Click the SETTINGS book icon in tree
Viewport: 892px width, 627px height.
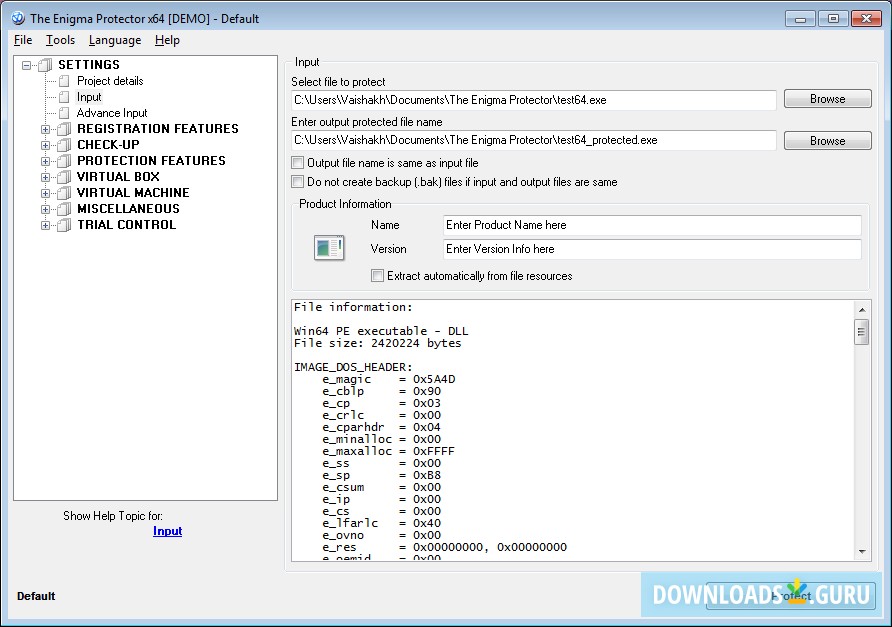(x=45, y=65)
